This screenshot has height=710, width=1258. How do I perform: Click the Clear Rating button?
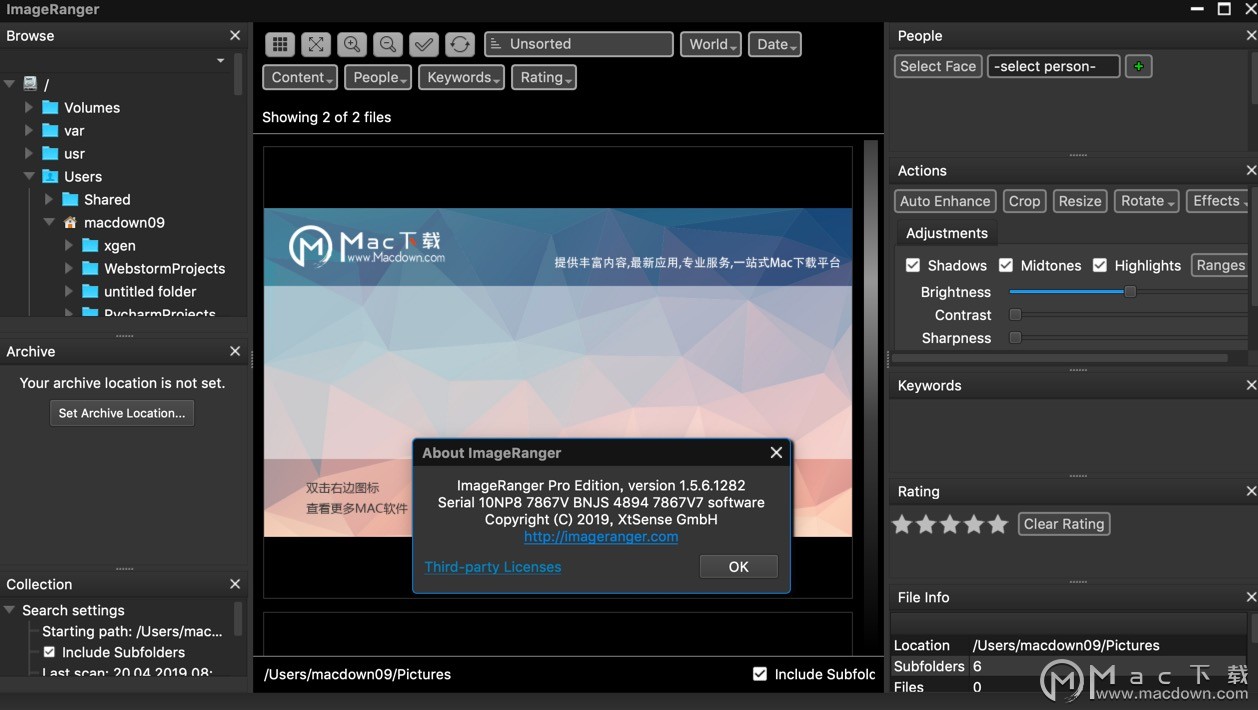pos(1064,524)
